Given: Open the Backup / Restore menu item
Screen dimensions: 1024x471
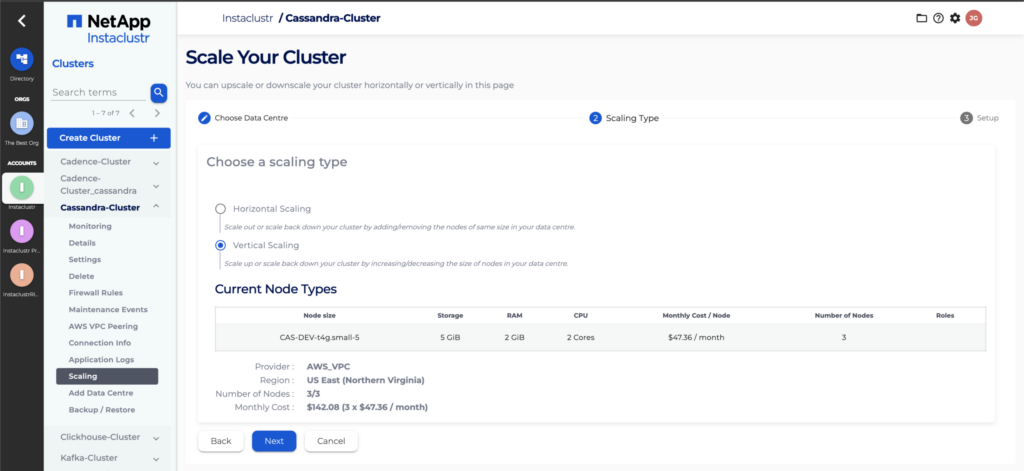Looking at the screenshot, I should 101,410.
